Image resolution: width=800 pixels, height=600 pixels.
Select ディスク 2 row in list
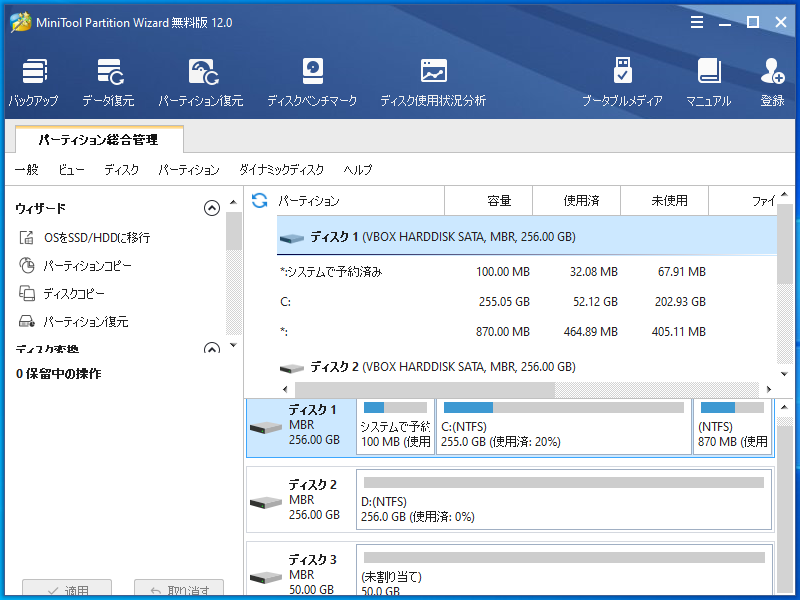tap(527, 367)
